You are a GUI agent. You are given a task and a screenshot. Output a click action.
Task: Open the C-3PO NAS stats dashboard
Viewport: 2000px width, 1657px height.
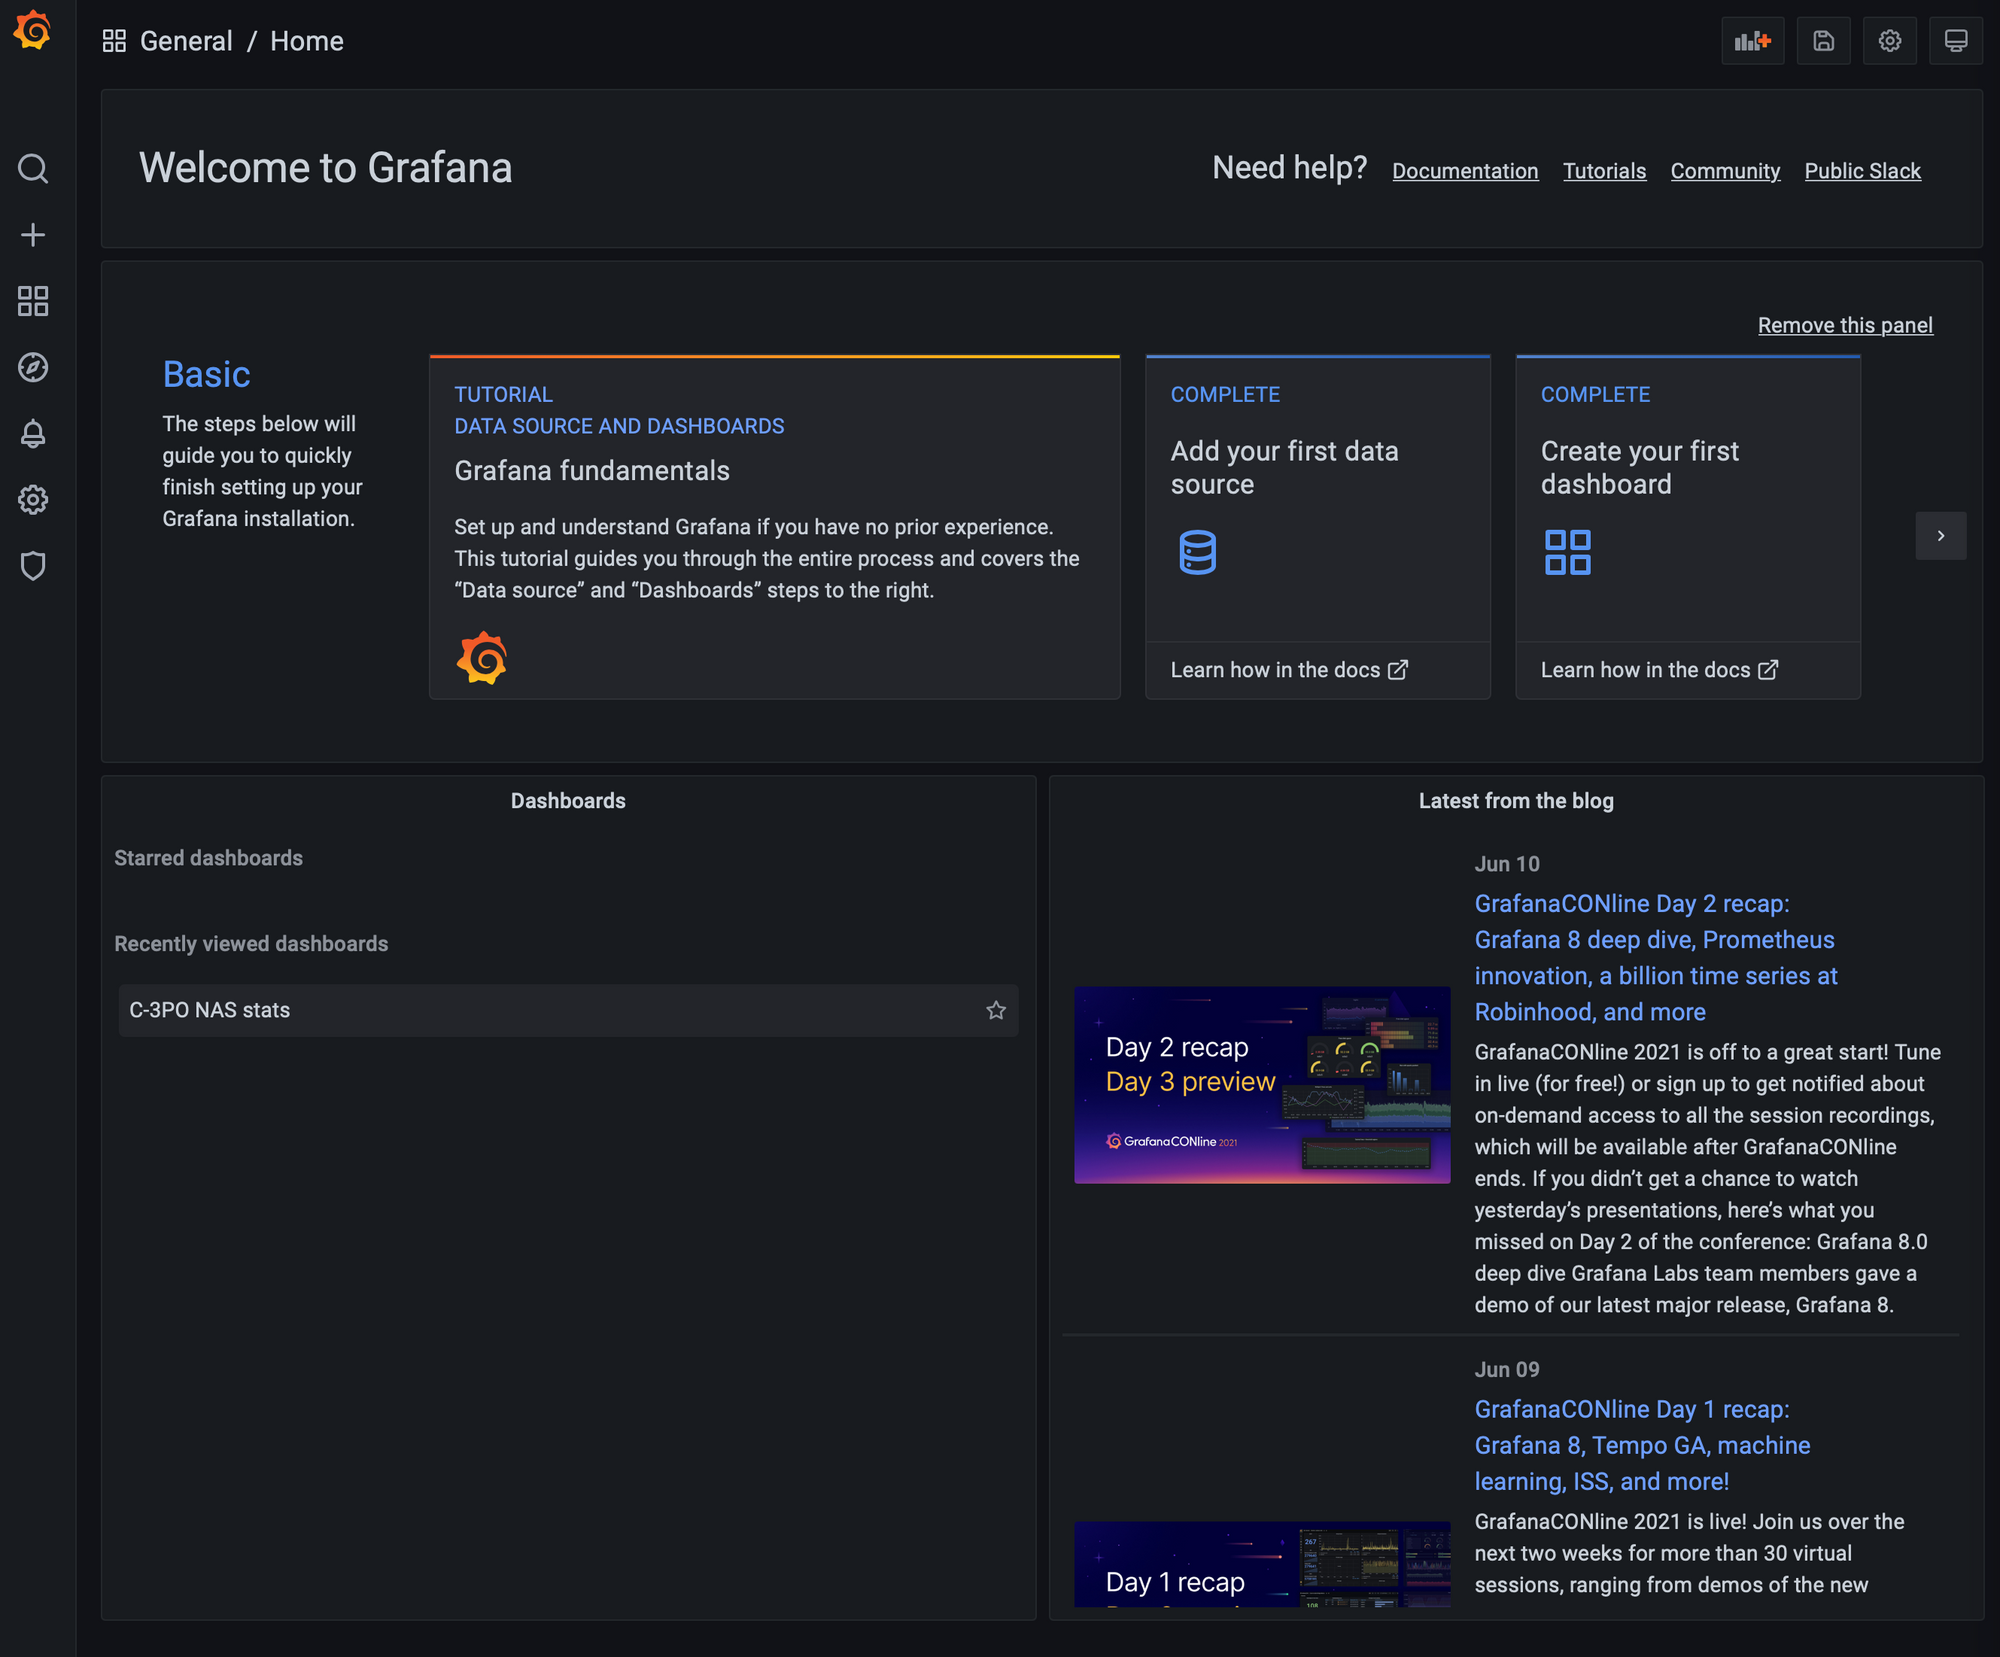(568, 1010)
